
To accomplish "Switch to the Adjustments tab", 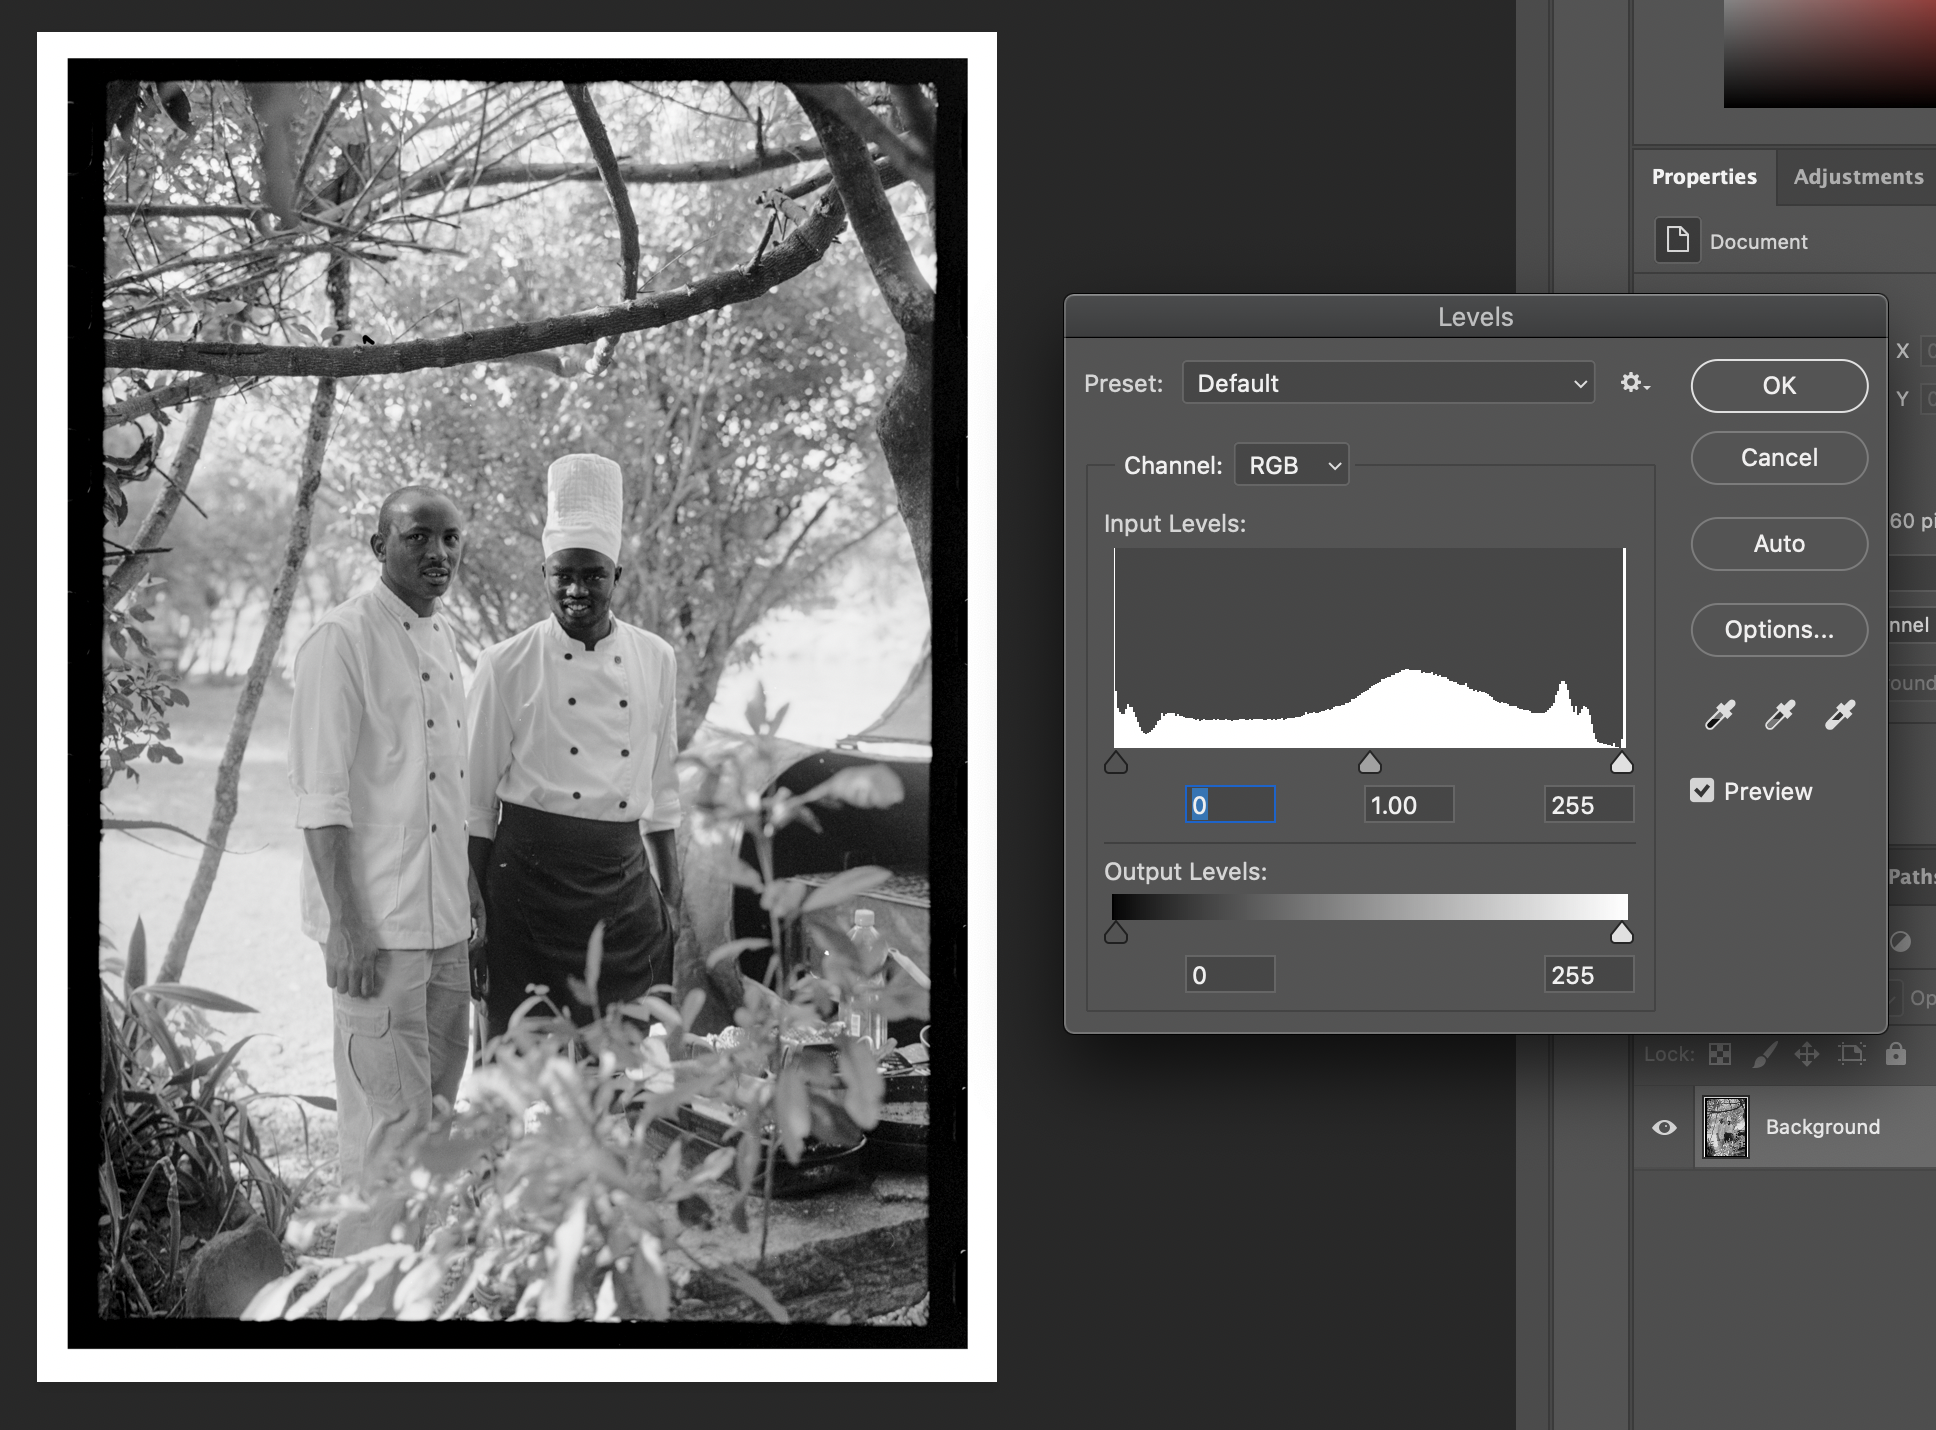I will pos(1858,177).
